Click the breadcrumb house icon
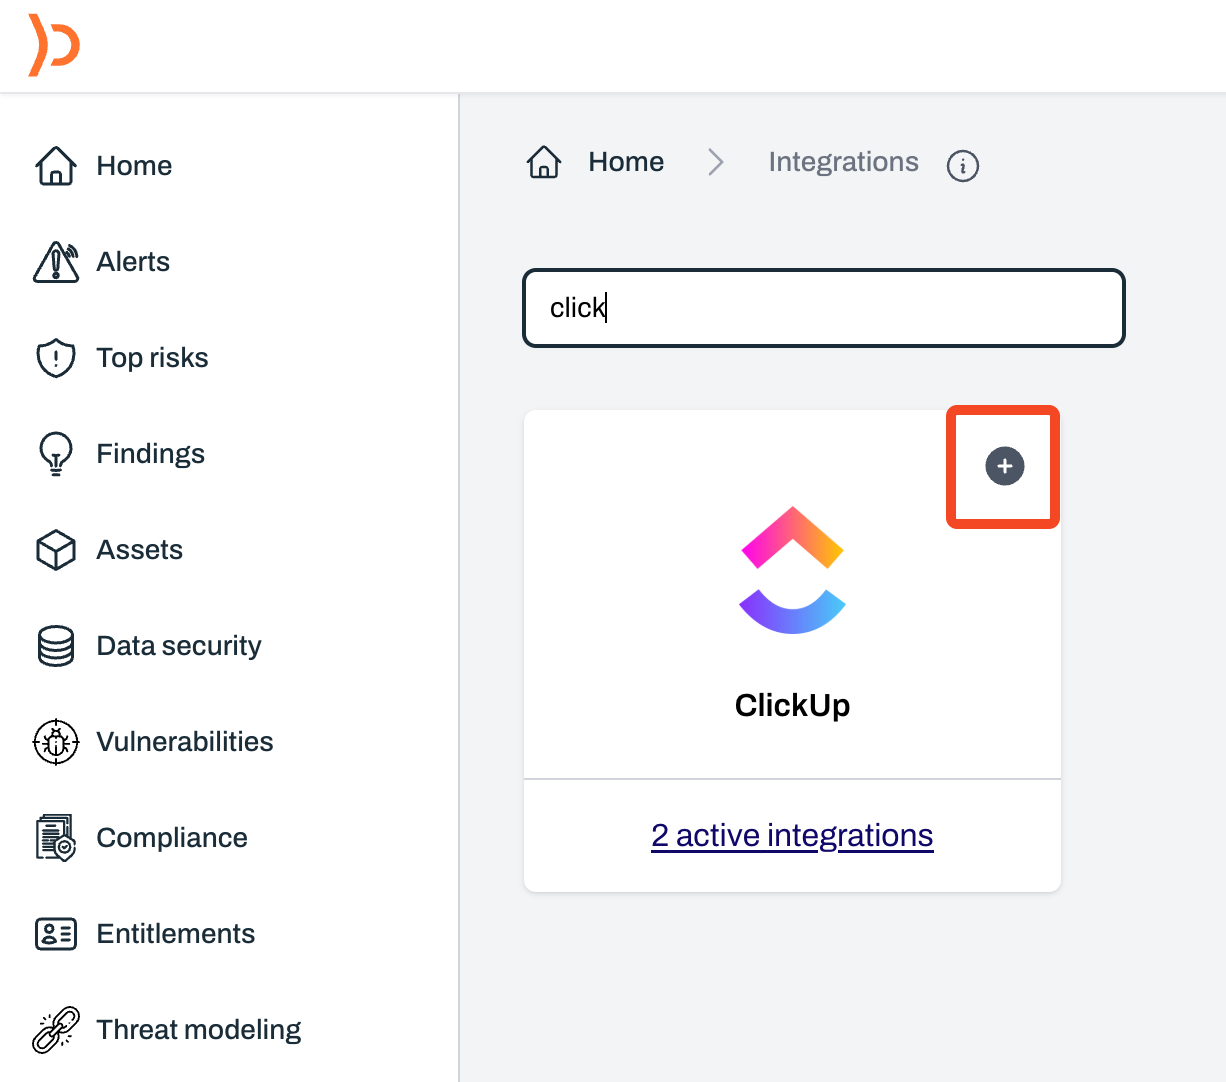This screenshot has width=1226, height=1082. (x=544, y=162)
